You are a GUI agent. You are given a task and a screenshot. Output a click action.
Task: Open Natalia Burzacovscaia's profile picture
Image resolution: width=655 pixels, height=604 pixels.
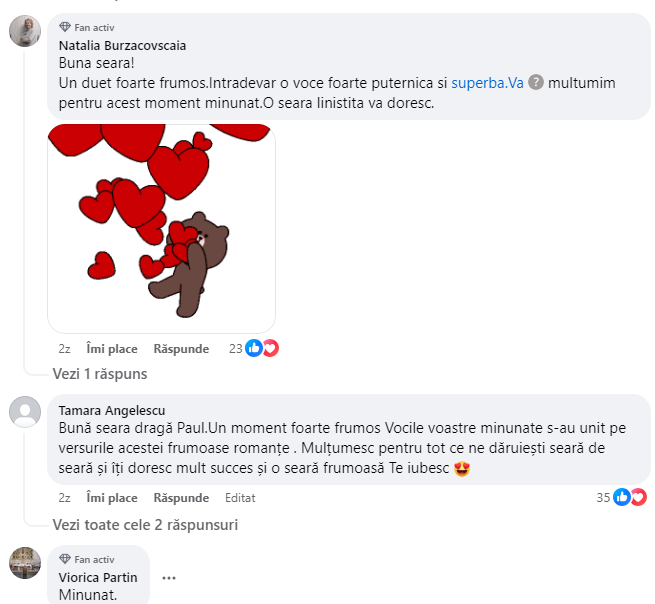pos(25,31)
